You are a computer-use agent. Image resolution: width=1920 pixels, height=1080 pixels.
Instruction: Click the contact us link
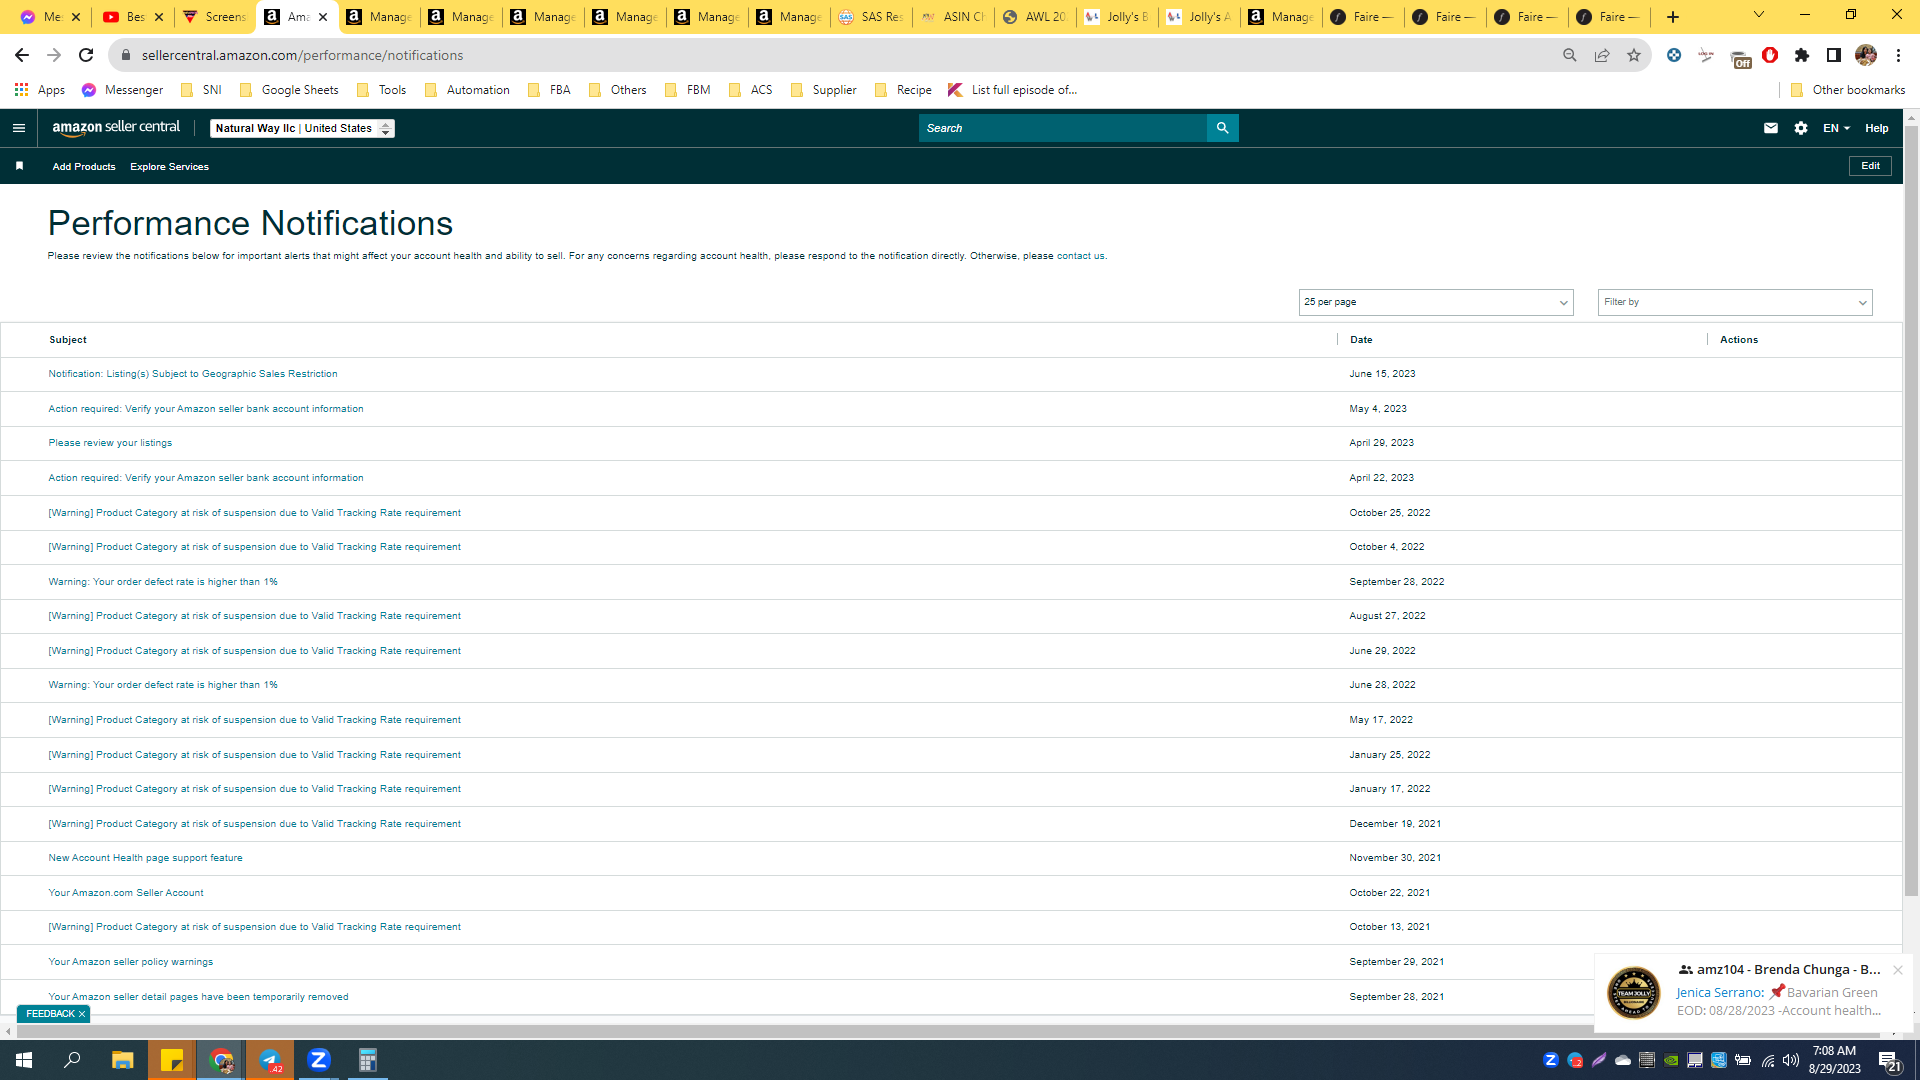click(x=1080, y=256)
